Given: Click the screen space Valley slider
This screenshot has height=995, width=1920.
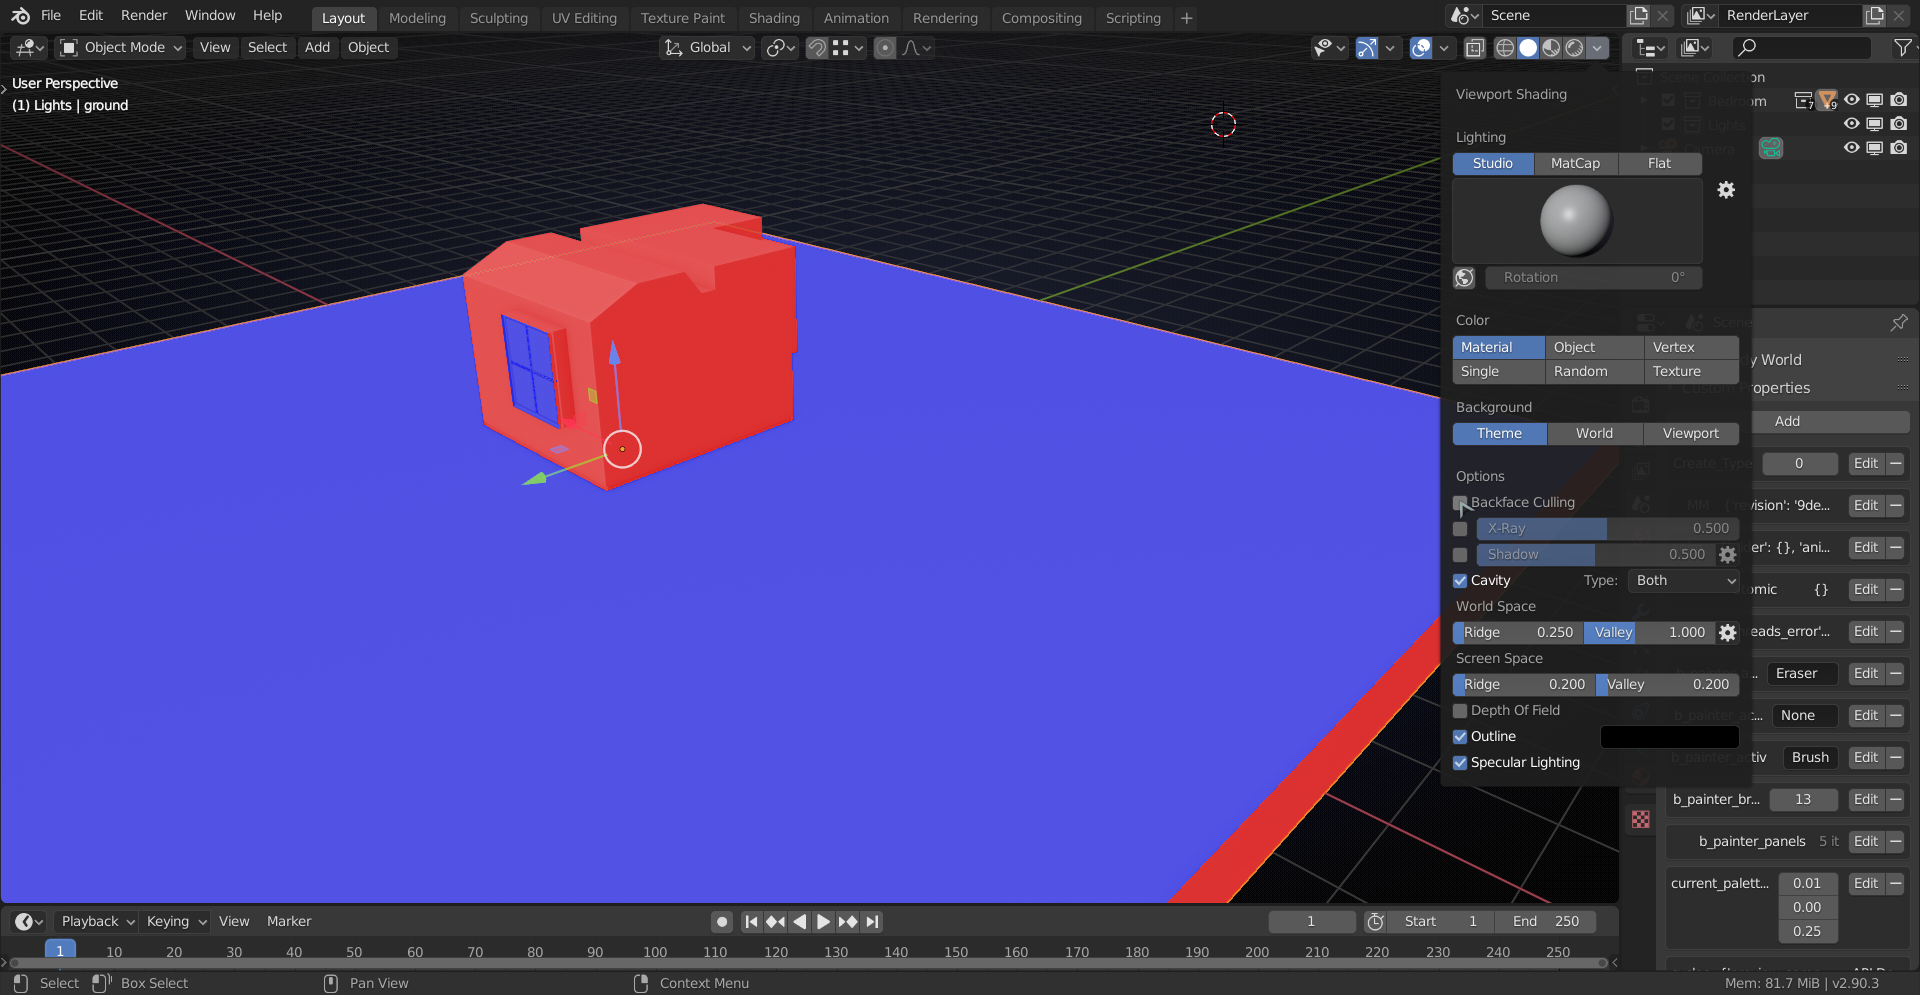Looking at the screenshot, I should tap(1668, 685).
